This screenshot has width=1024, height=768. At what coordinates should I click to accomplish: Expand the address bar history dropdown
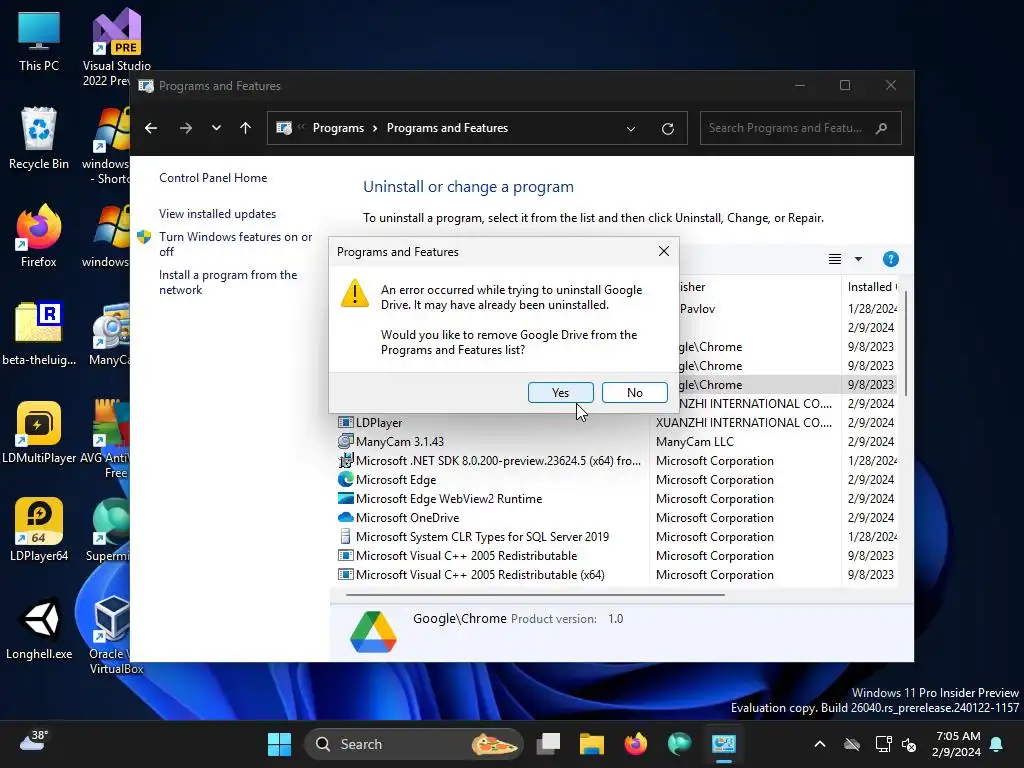point(631,129)
